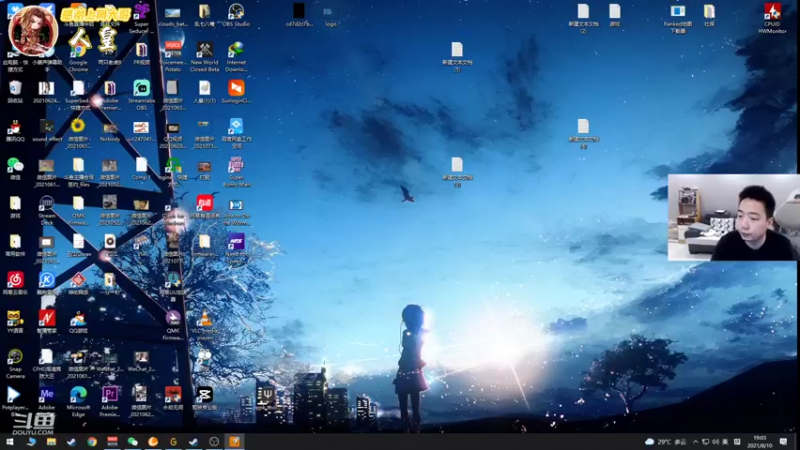Viewport: 800px width, 450px height.
Task: Open the taskbar weather widget showing 29°C
Action: [x=666, y=442]
